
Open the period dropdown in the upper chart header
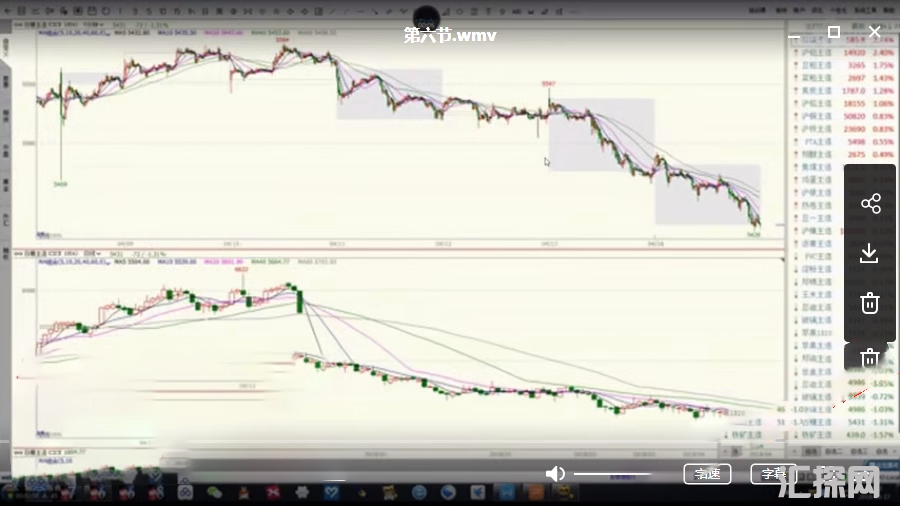(94, 25)
